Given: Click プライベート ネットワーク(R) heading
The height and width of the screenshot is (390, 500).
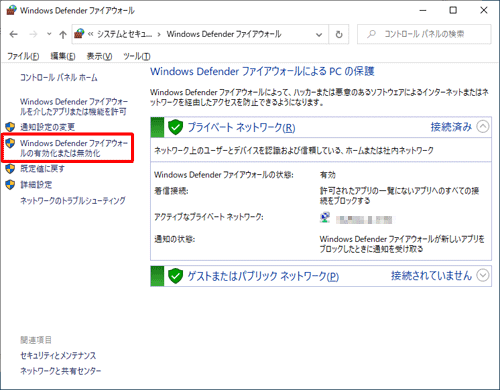Looking at the screenshot, I should pyautogui.click(x=241, y=127).
